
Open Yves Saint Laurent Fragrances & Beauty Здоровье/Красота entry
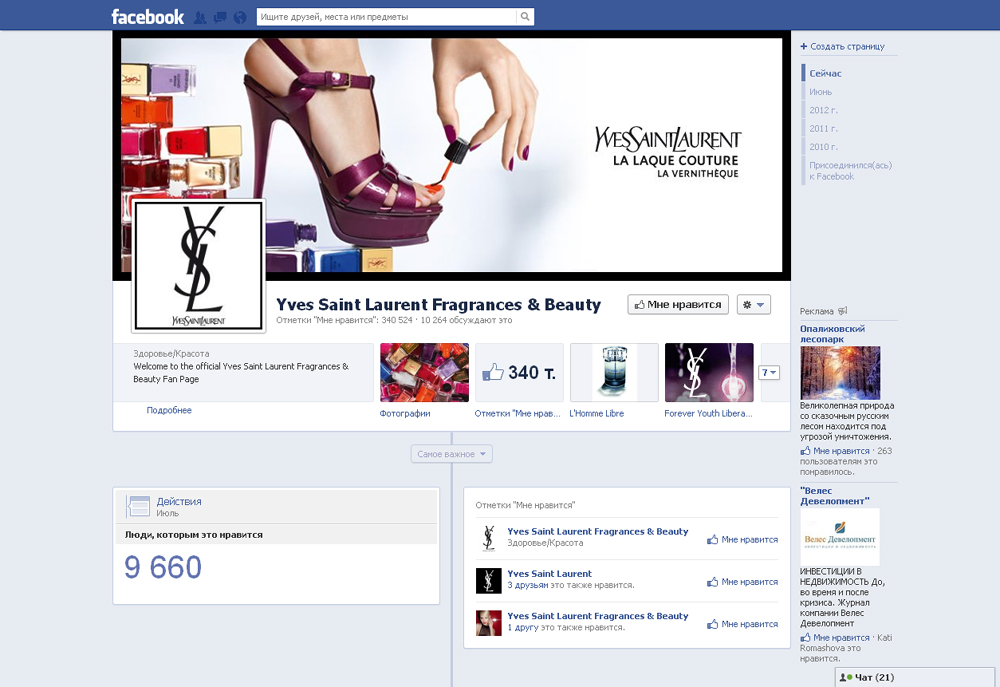click(x=598, y=531)
